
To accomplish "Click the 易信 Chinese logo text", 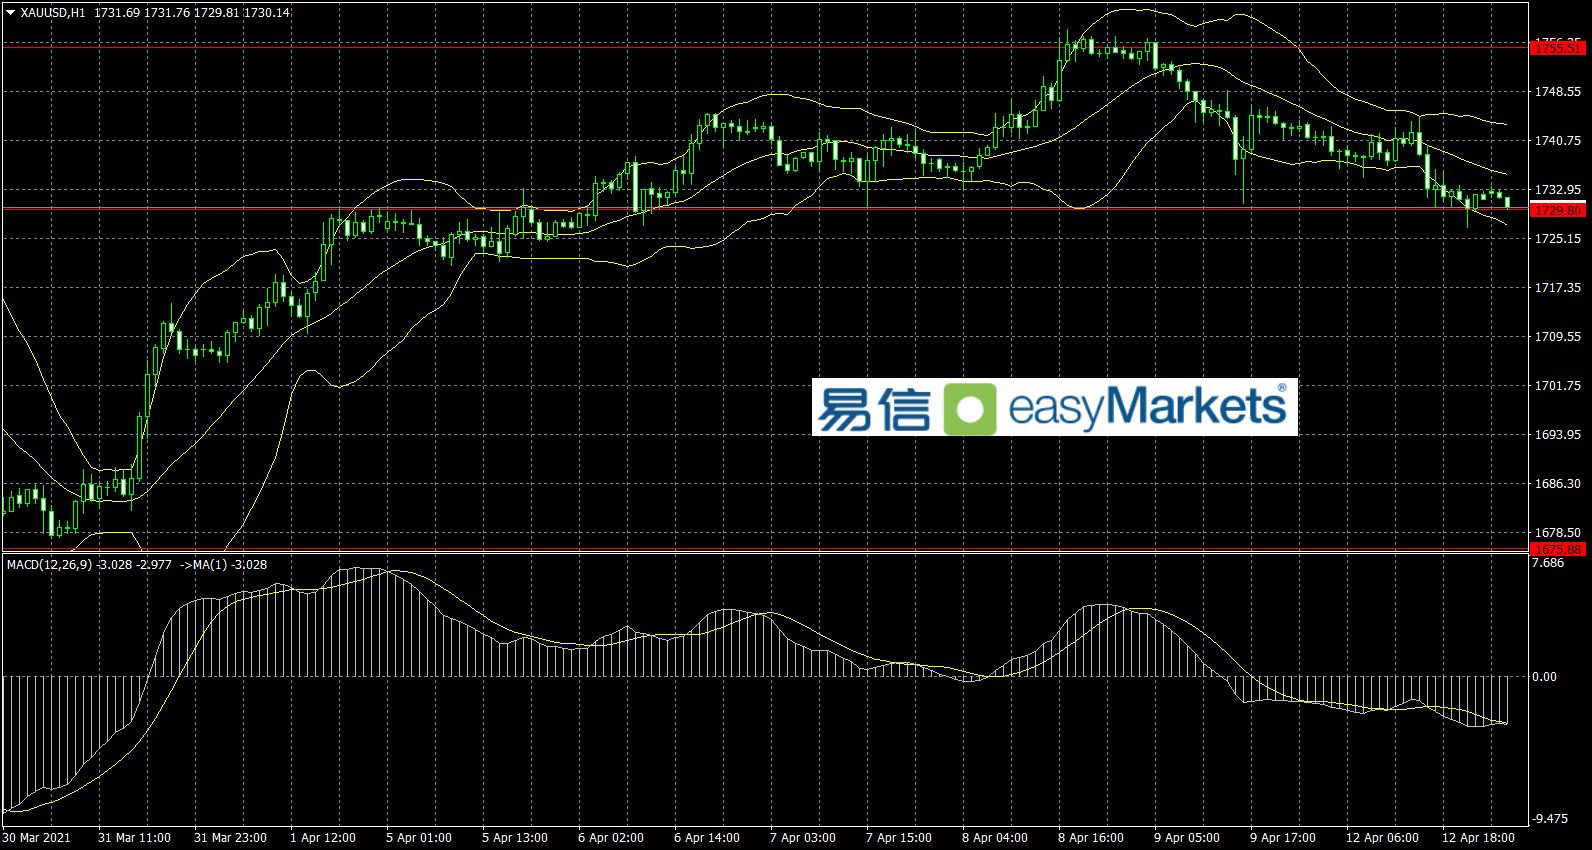I will click(874, 408).
